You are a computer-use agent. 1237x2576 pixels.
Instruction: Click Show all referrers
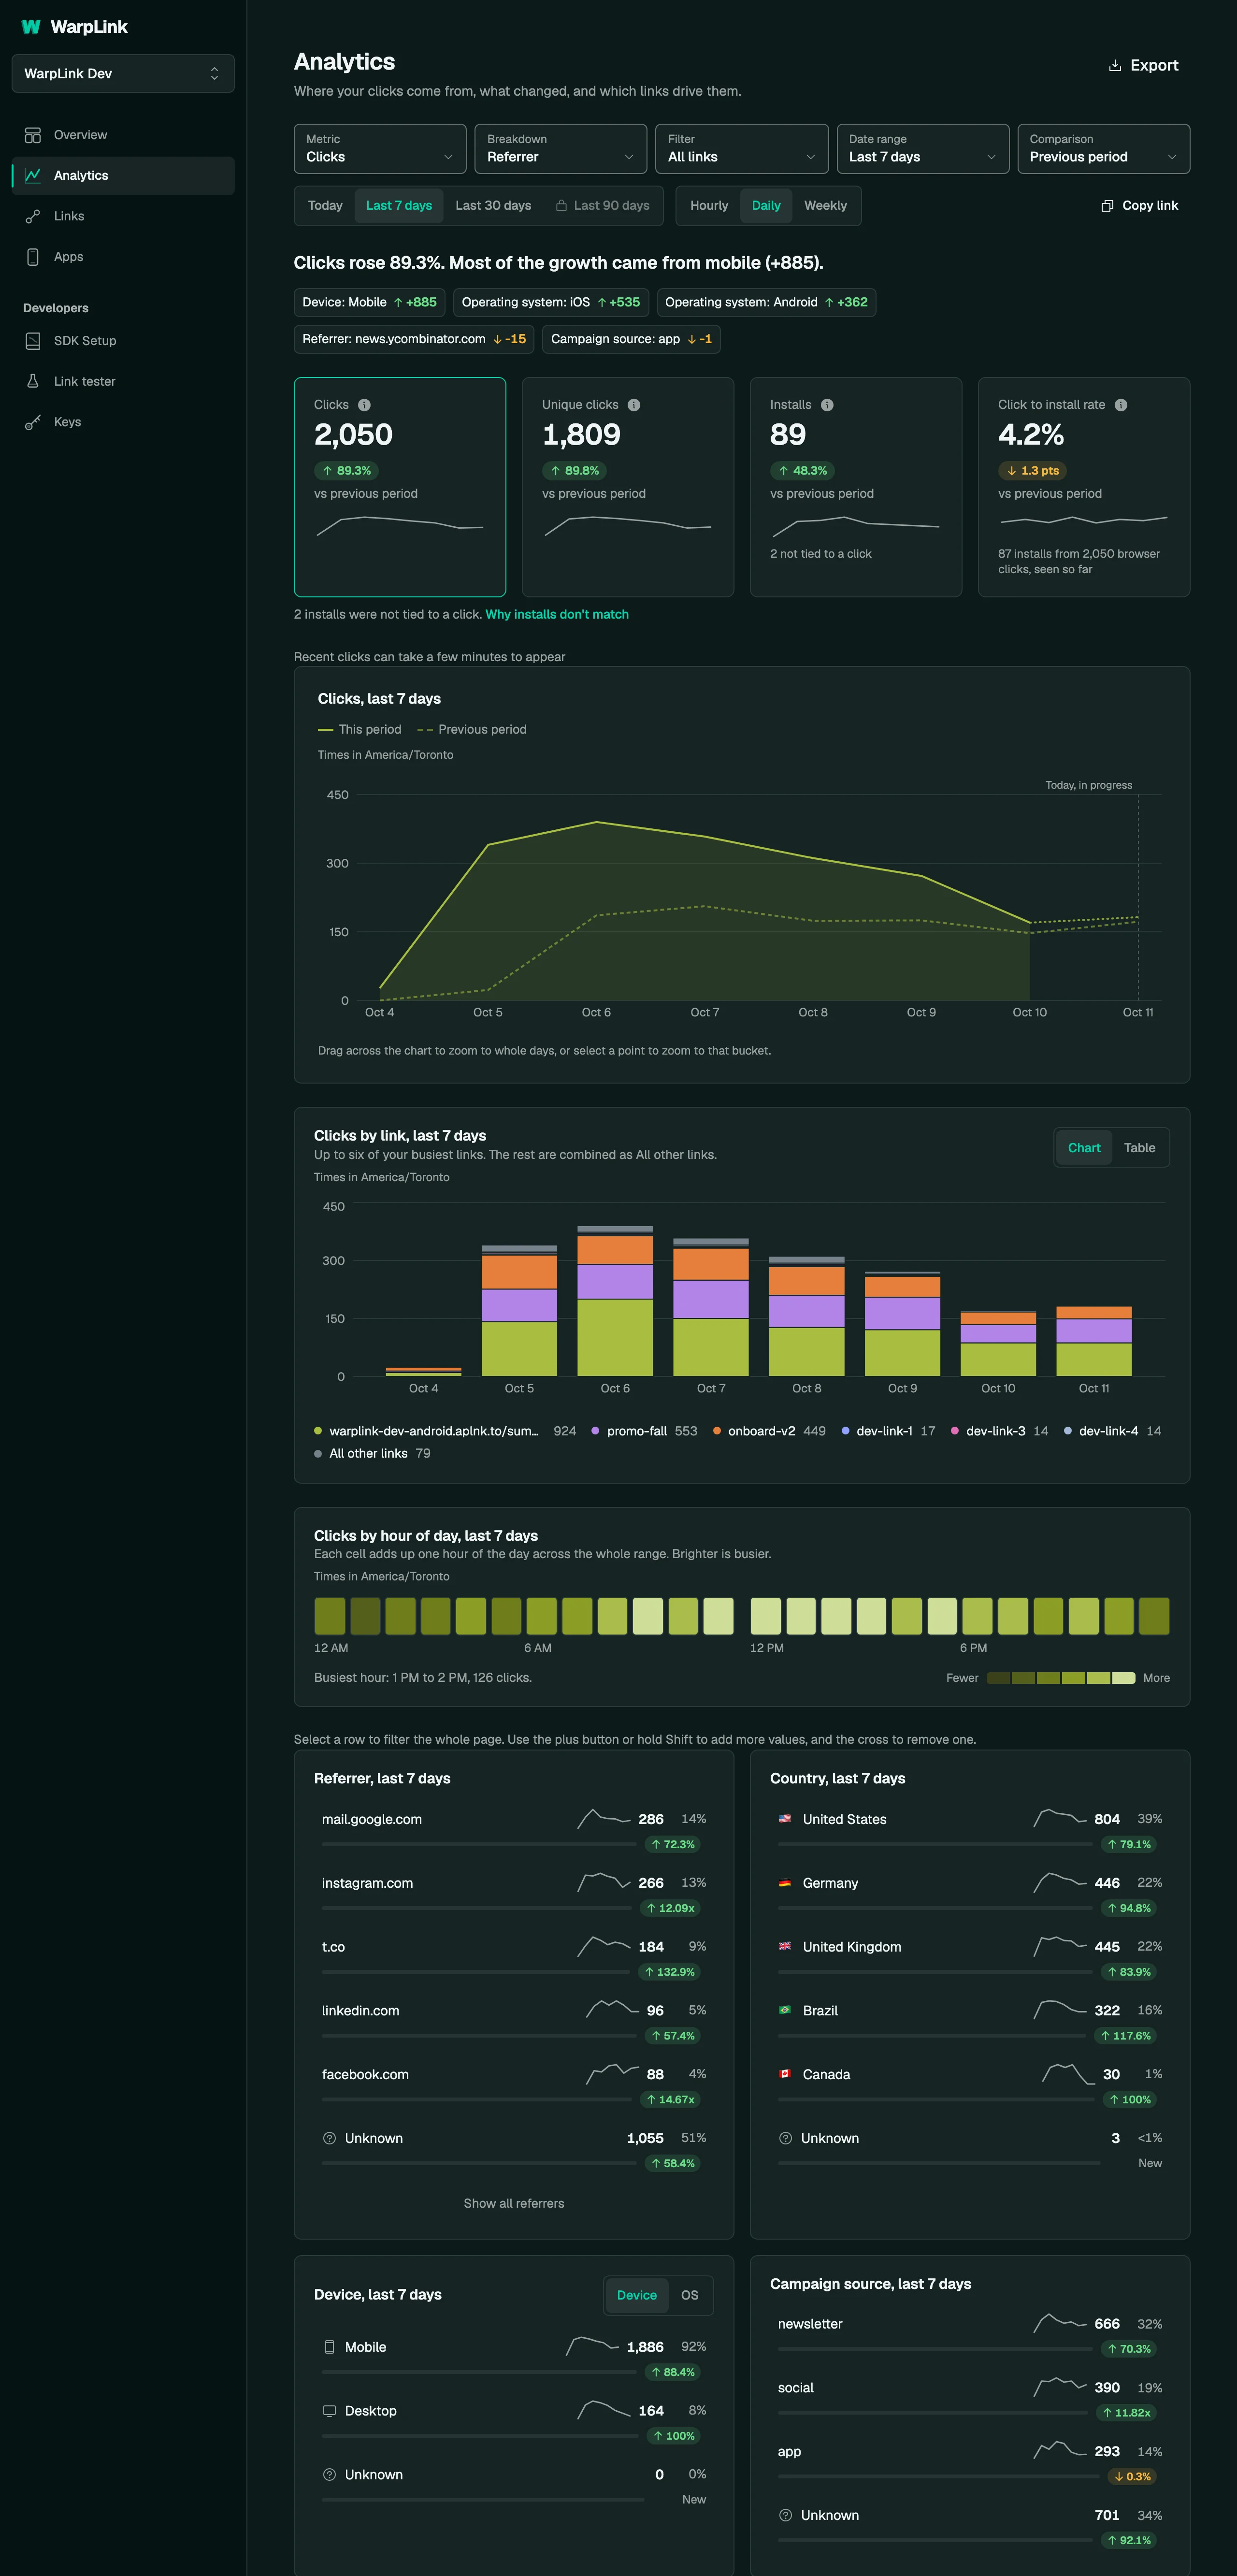pyautogui.click(x=514, y=2203)
